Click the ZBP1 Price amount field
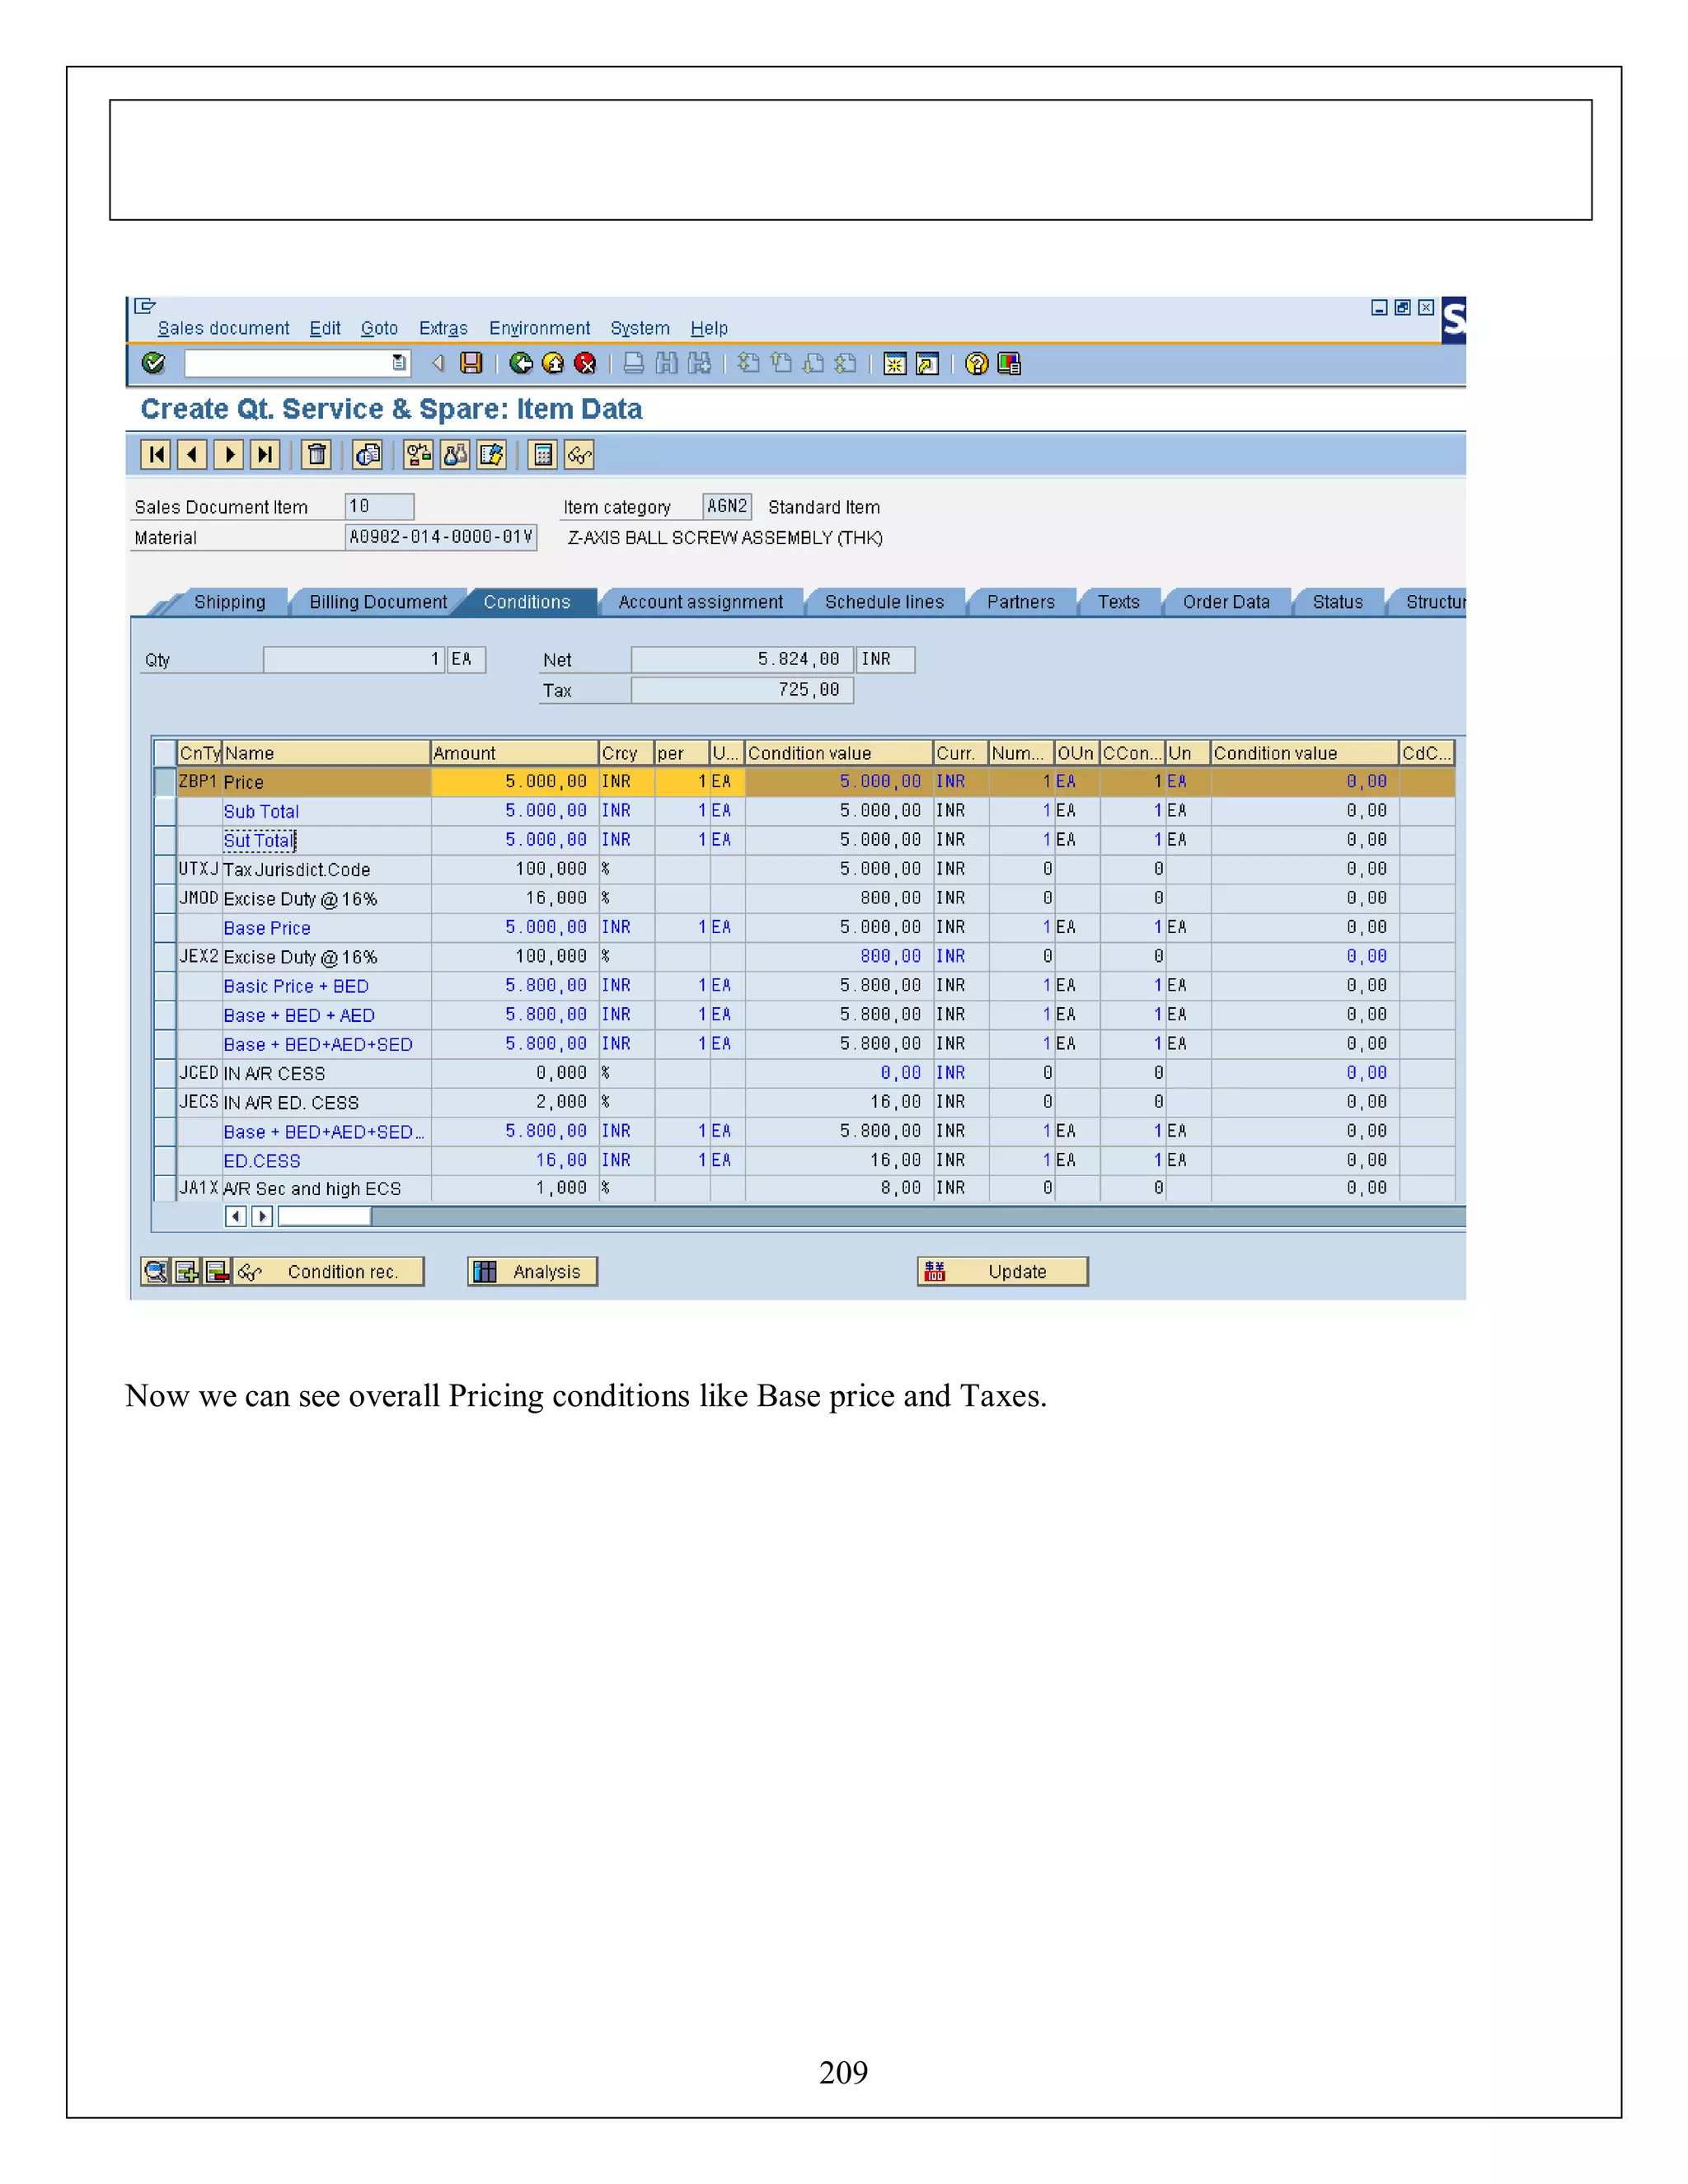Viewport: 1688px width, 2184px height. (514, 781)
